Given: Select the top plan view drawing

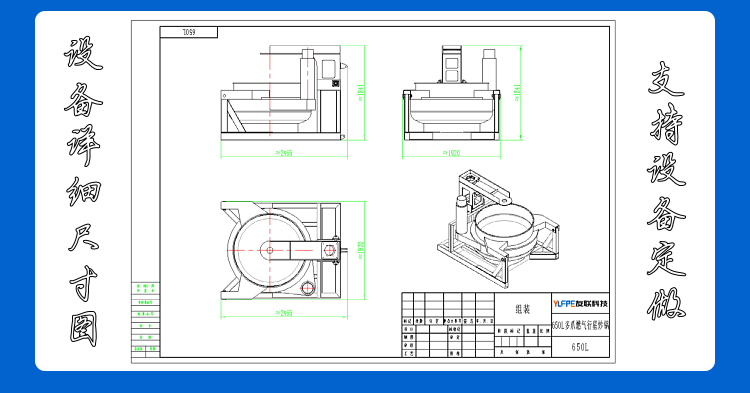Looking at the screenshot, I should coord(281,250).
